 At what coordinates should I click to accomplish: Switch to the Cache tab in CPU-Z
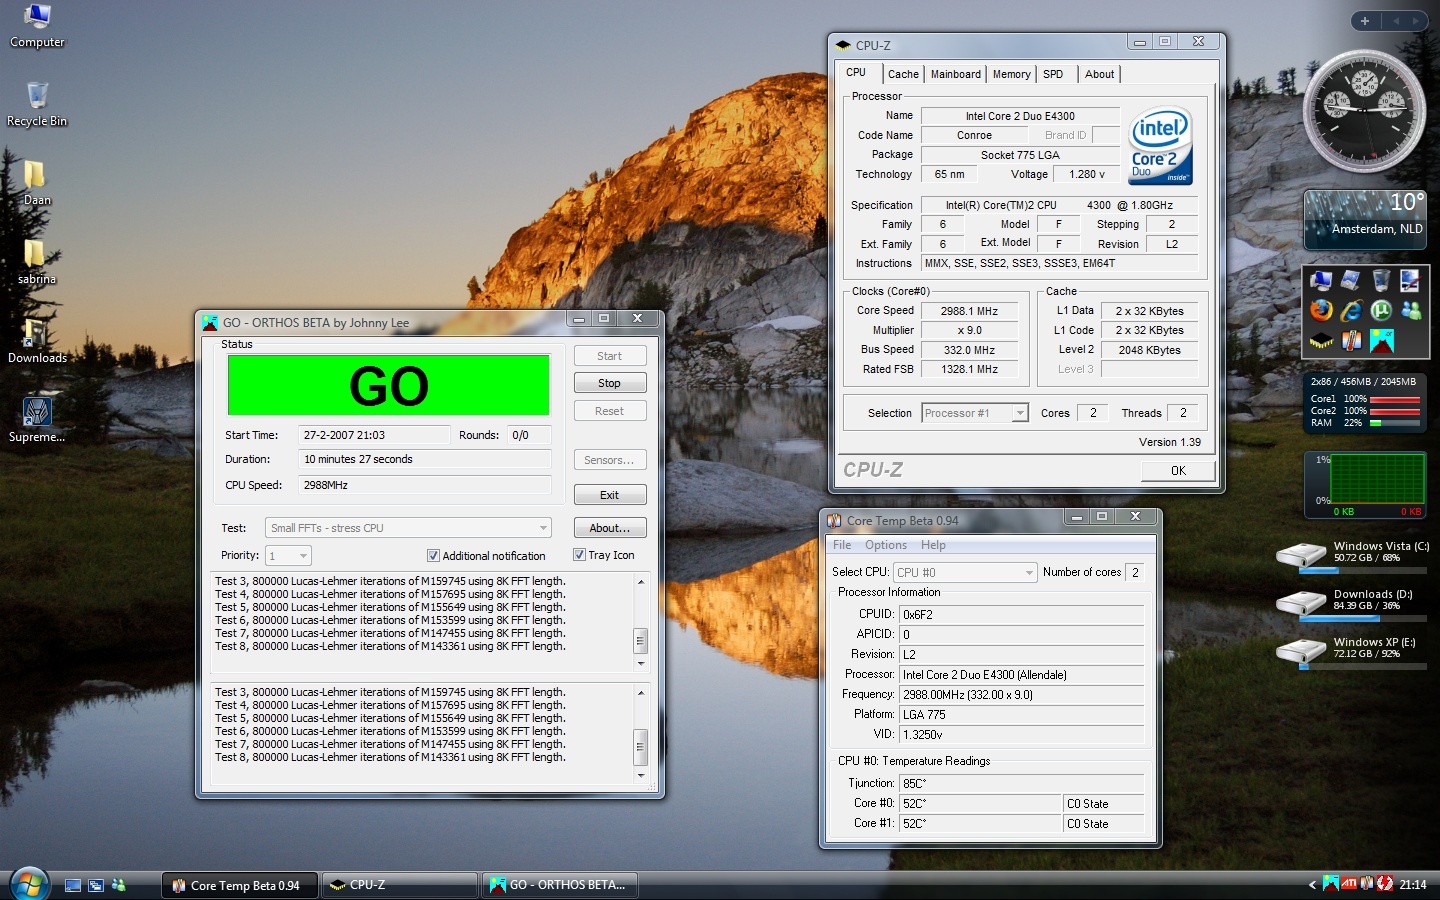[x=903, y=74]
